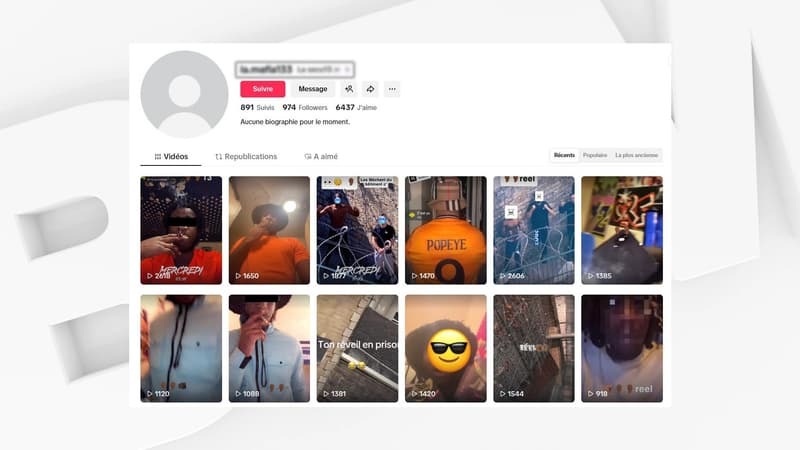Switch to the Vidéos tab
This screenshot has height=450, width=800.
(x=171, y=157)
